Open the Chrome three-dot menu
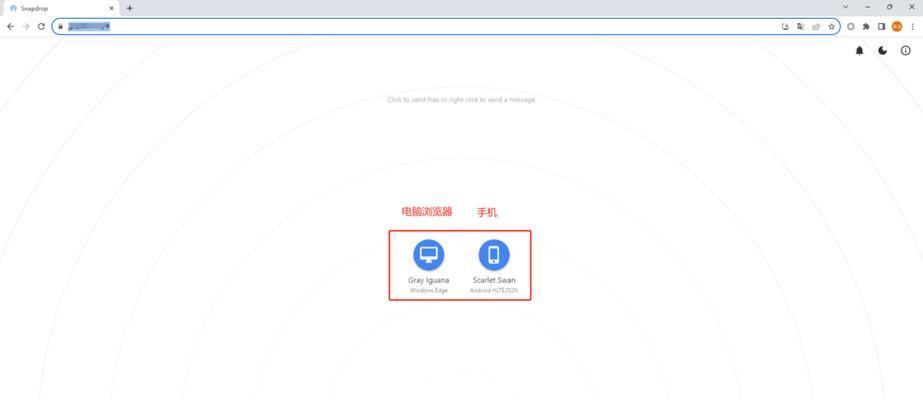 [912, 26]
